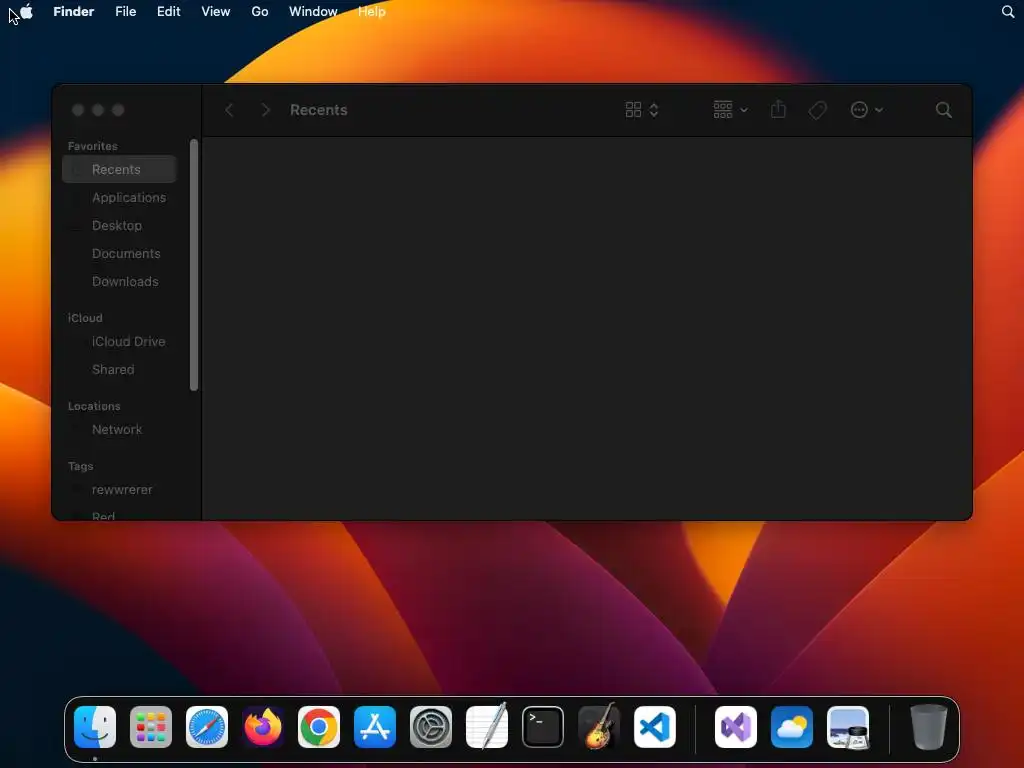Select Shared in the sidebar
The image size is (1024, 768).
[120, 370]
